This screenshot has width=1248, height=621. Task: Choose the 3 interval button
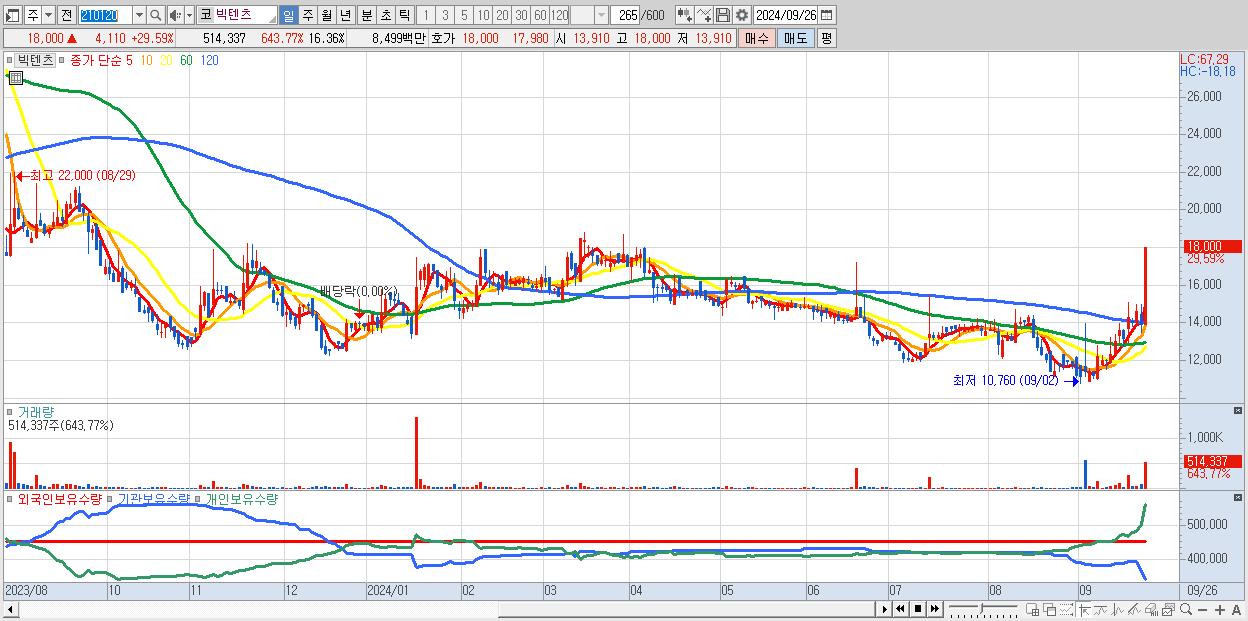(445, 15)
